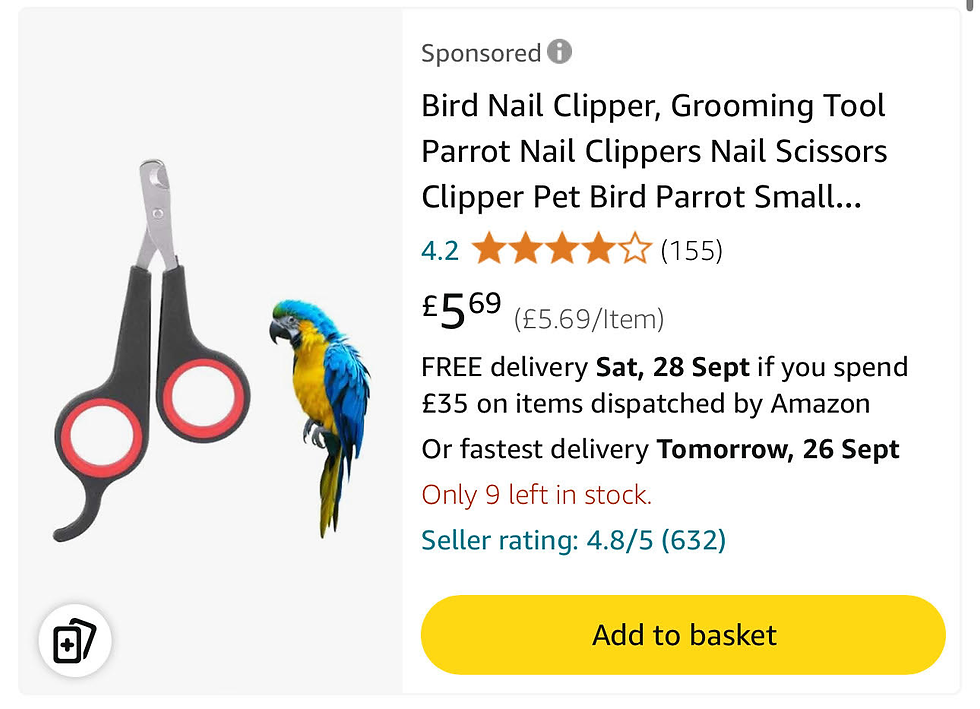Add the bird nail clipper to basket
Viewport: 980px width, 709px height.
click(683, 635)
